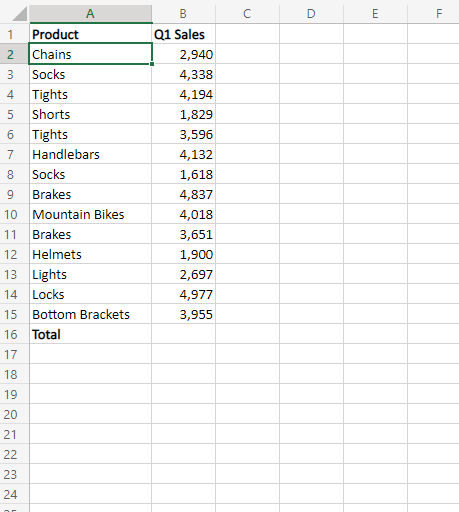Select row 18 header
Screen dimensions: 459x512
tap(14, 374)
